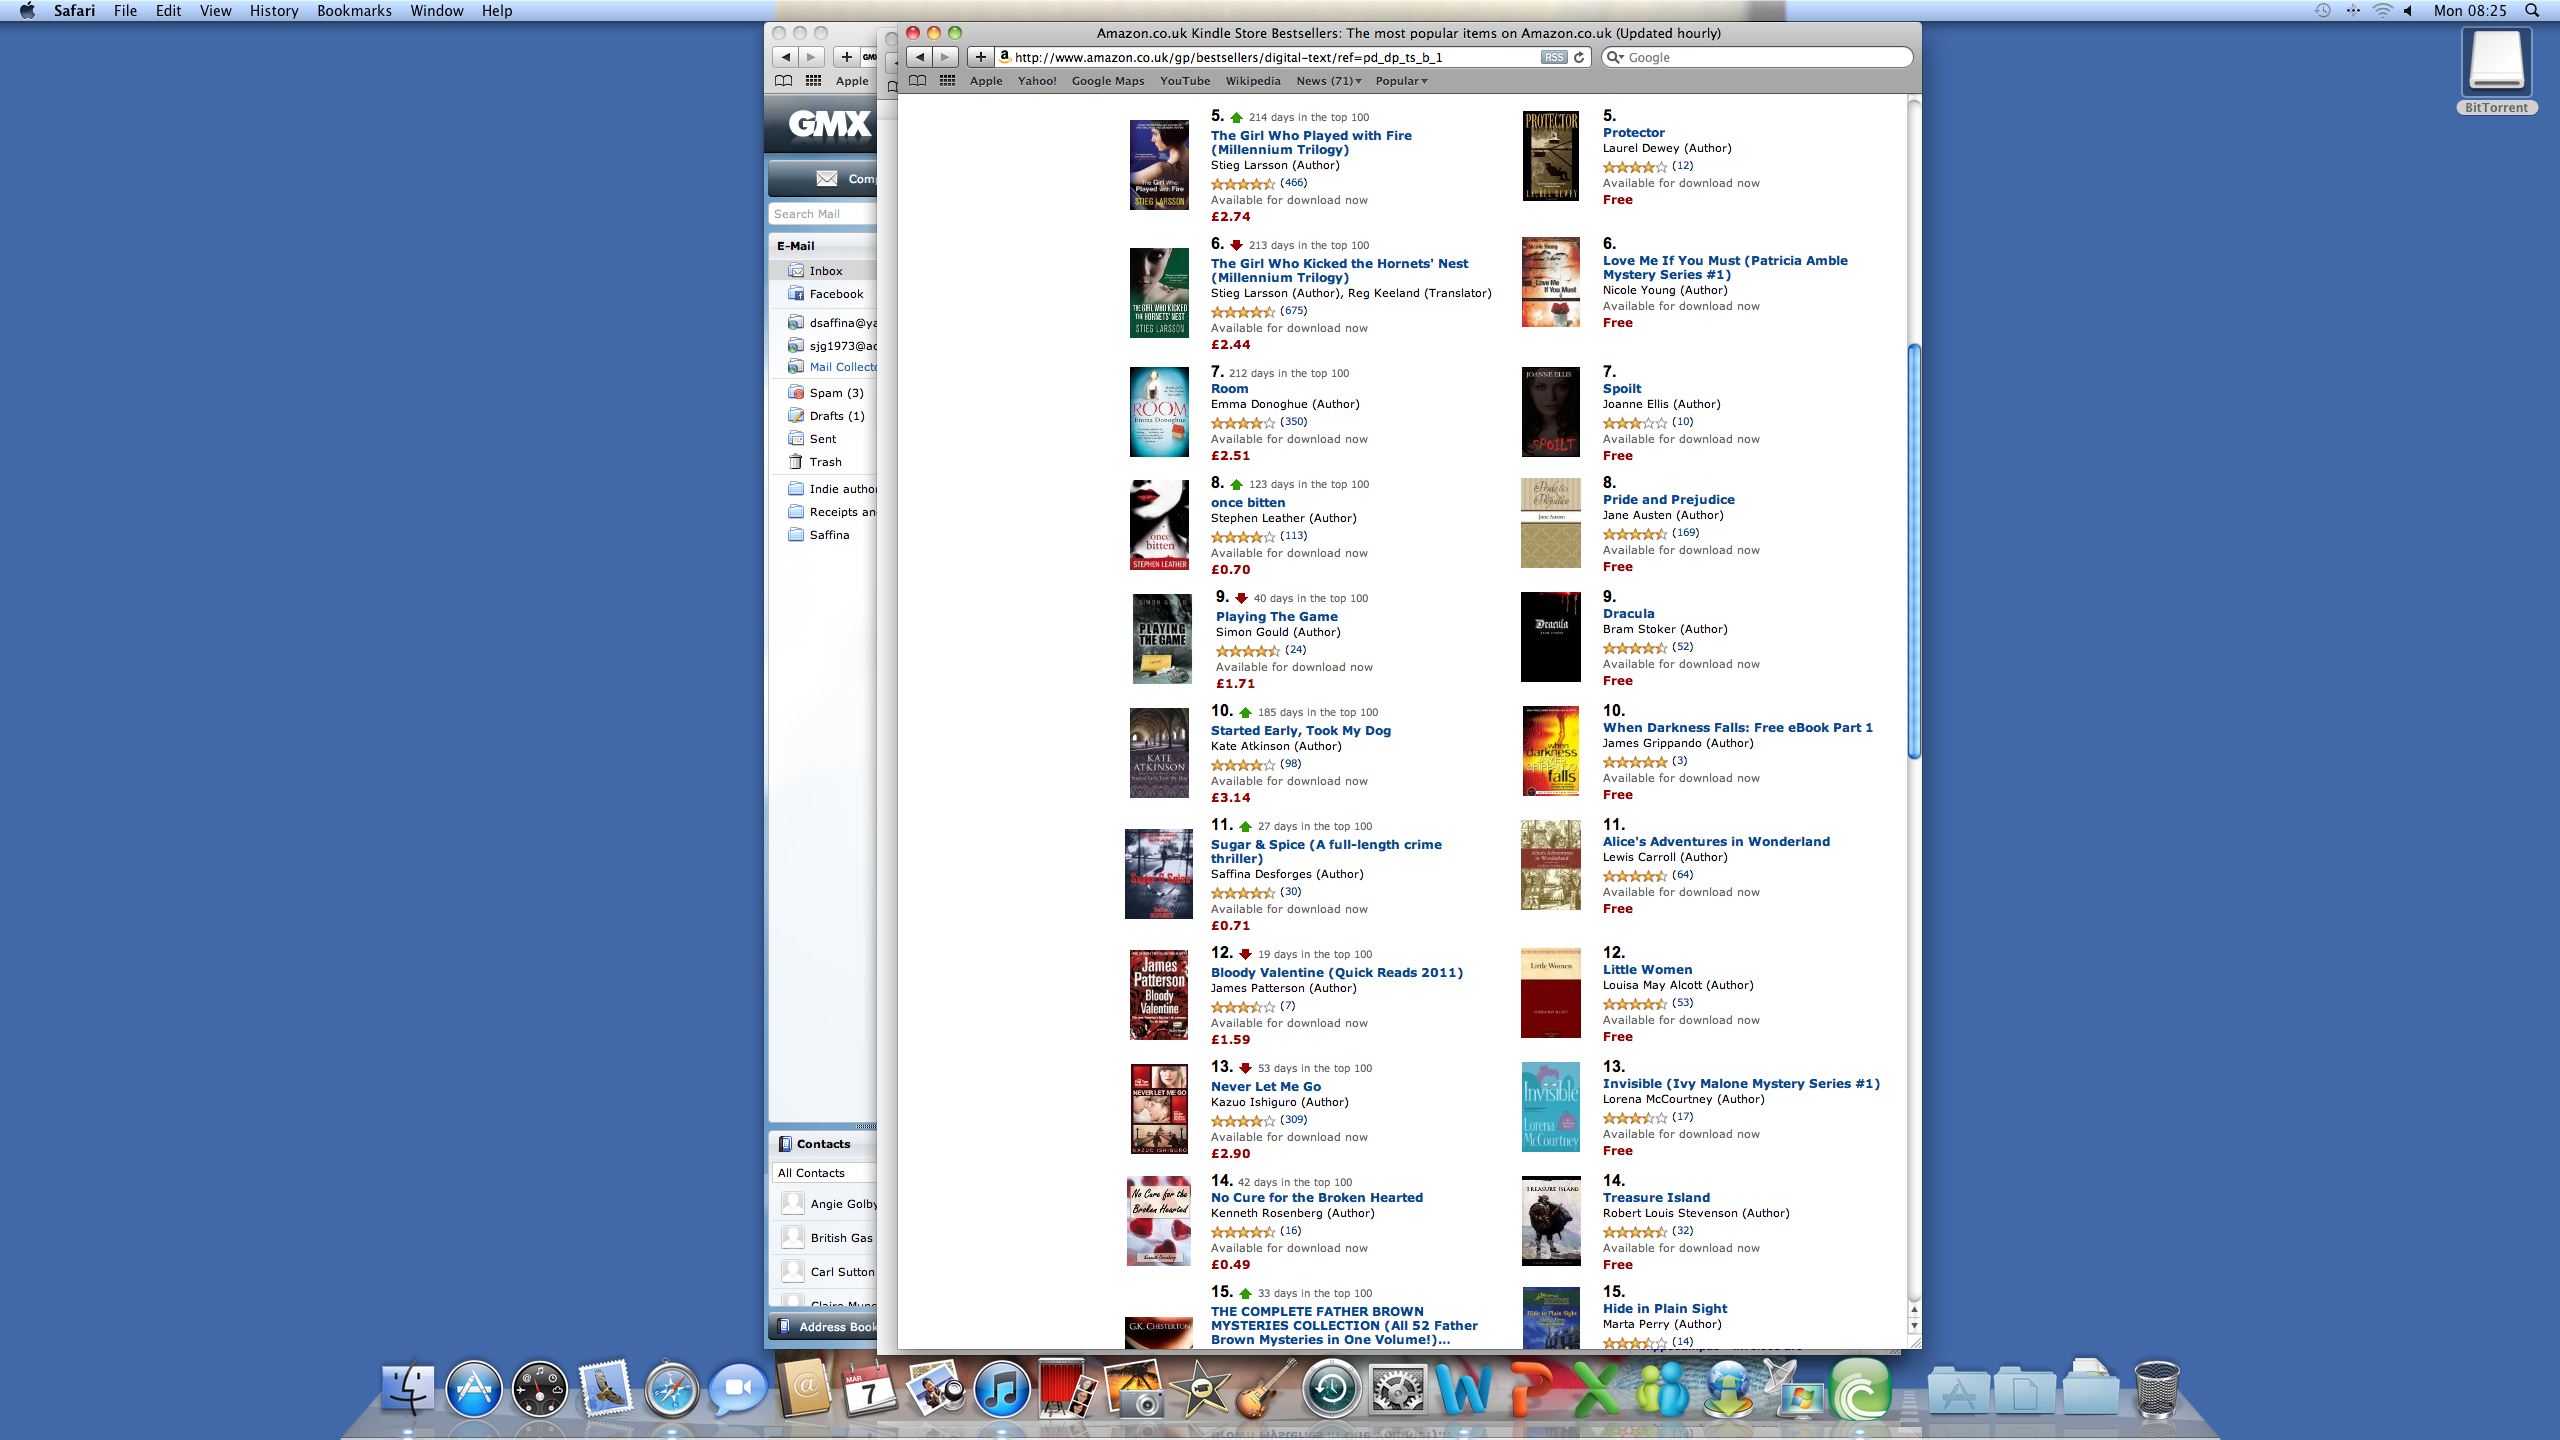Open the Room book link
2560x1440 pixels.
[1229, 389]
